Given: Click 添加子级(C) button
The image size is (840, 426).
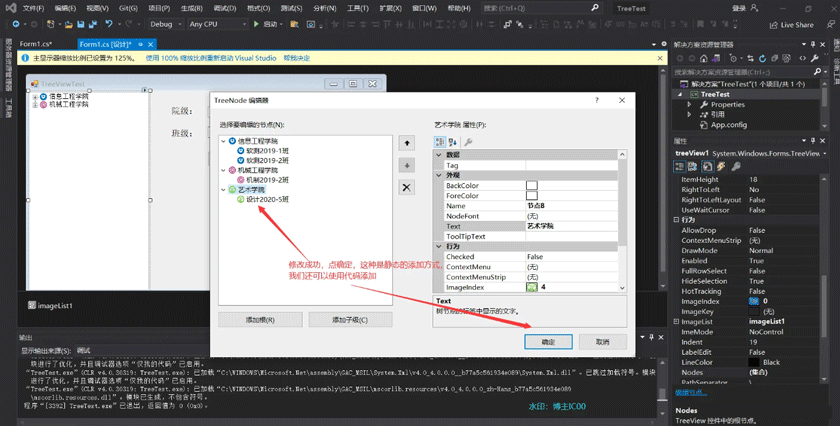Looking at the screenshot, I should [x=350, y=320].
